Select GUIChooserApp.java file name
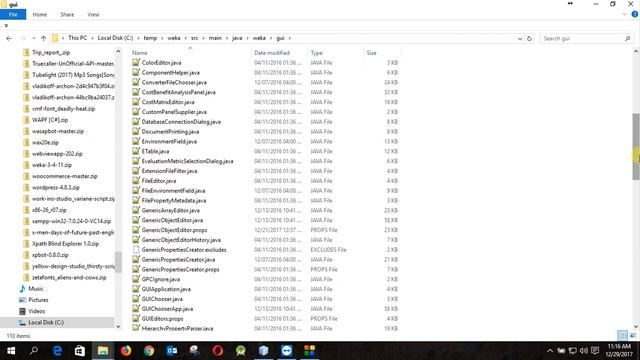The image size is (640, 360). (167, 309)
